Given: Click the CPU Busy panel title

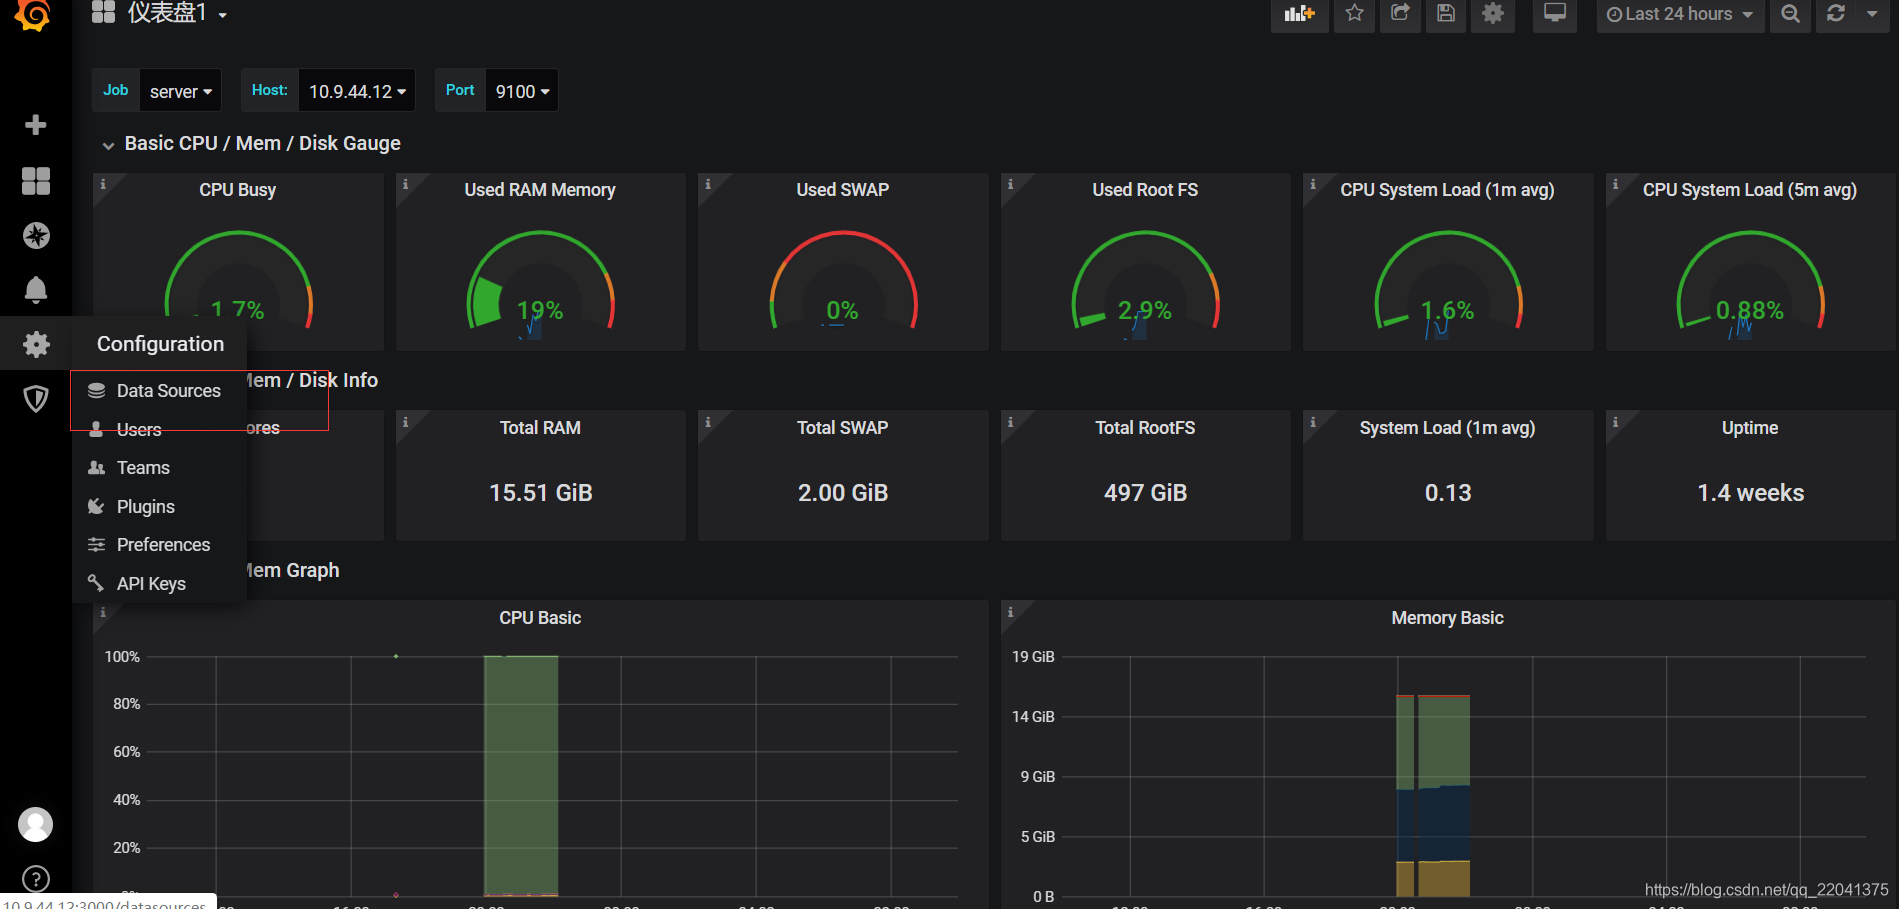Looking at the screenshot, I should click(x=238, y=190).
